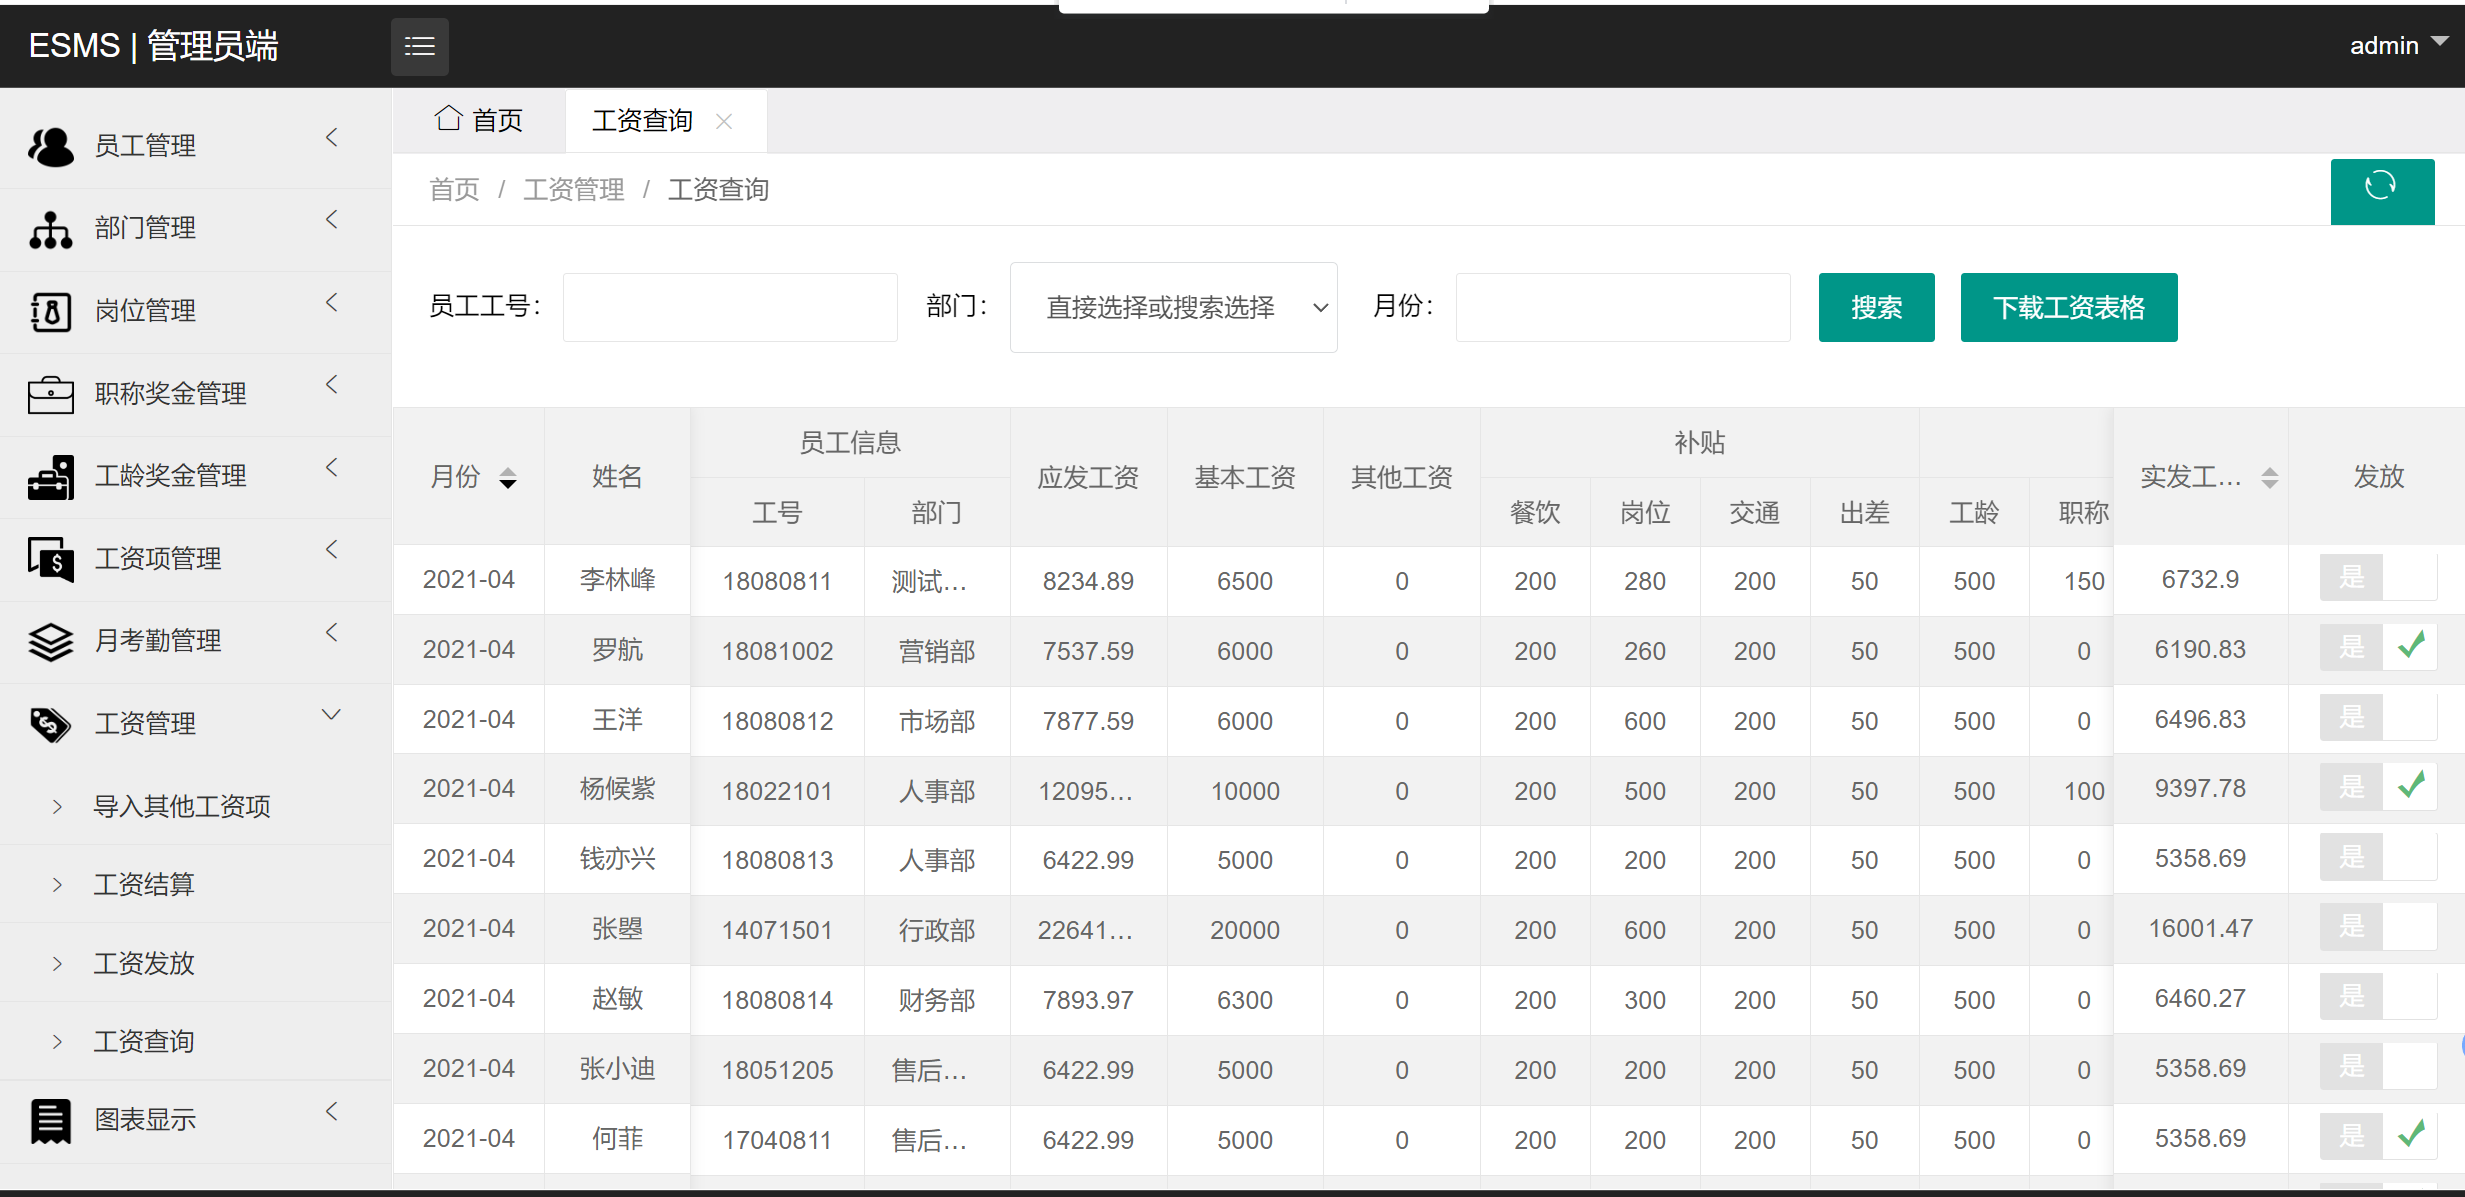Switch to the 首页 tab
Viewport: 2465px width, 1197px height.
tap(480, 120)
